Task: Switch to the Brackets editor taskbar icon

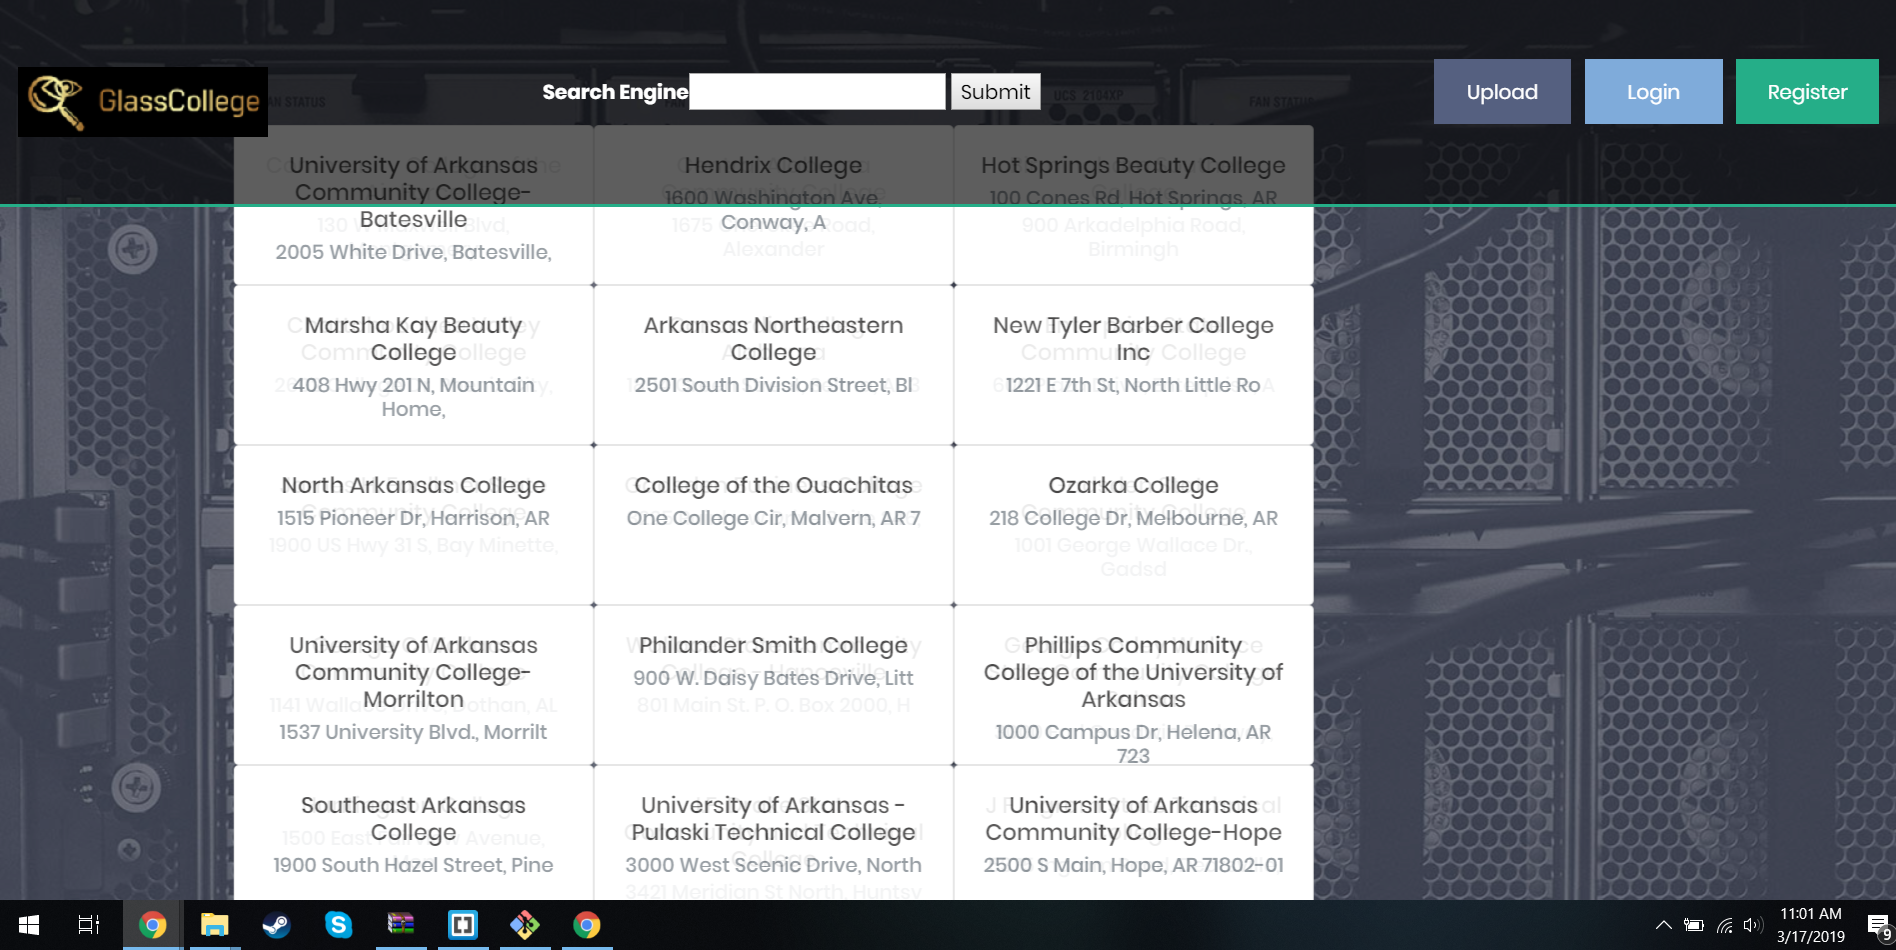Action: (x=462, y=925)
